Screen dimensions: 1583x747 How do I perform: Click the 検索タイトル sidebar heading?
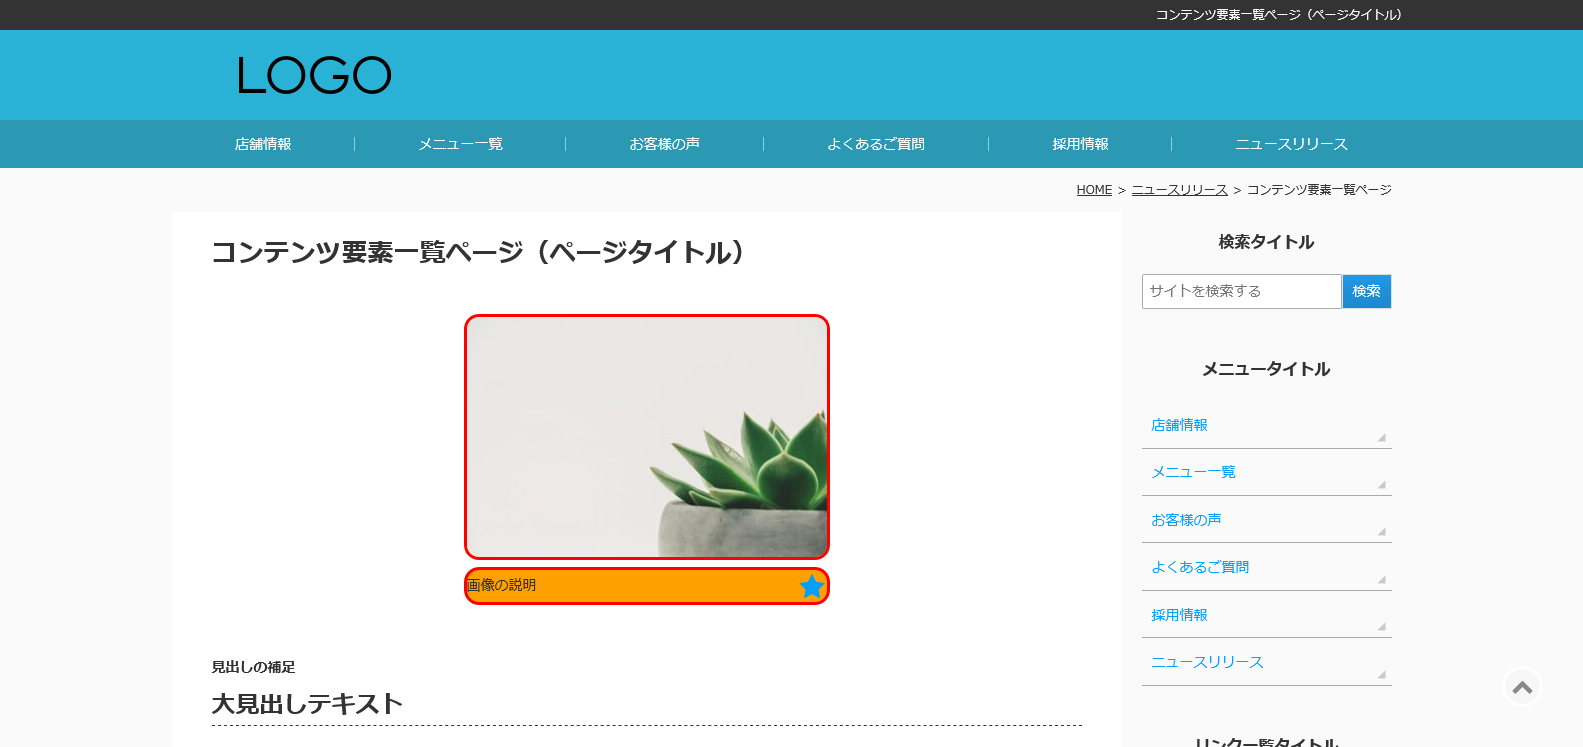click(1266, 242)
